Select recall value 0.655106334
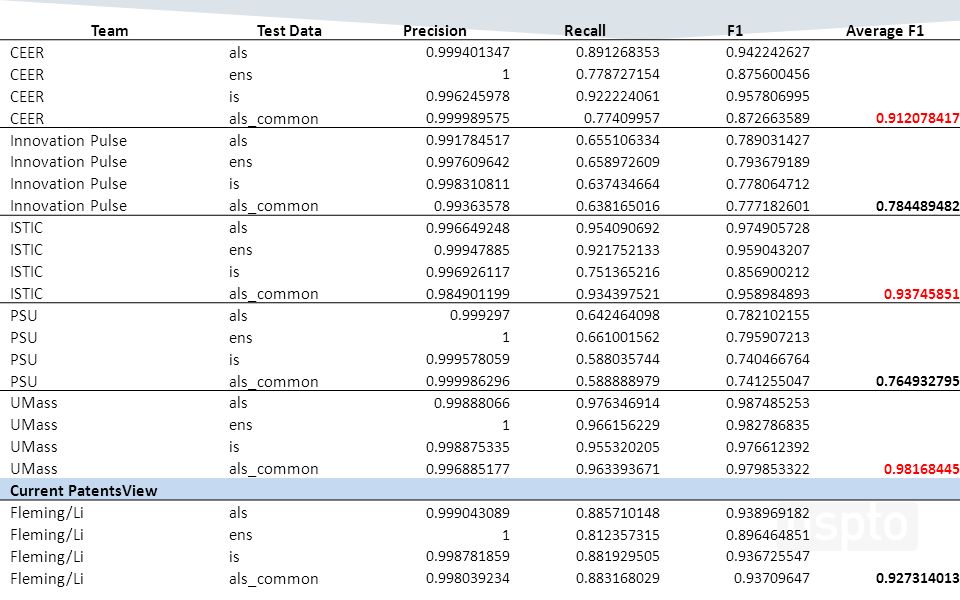 (x=618, y=140)
